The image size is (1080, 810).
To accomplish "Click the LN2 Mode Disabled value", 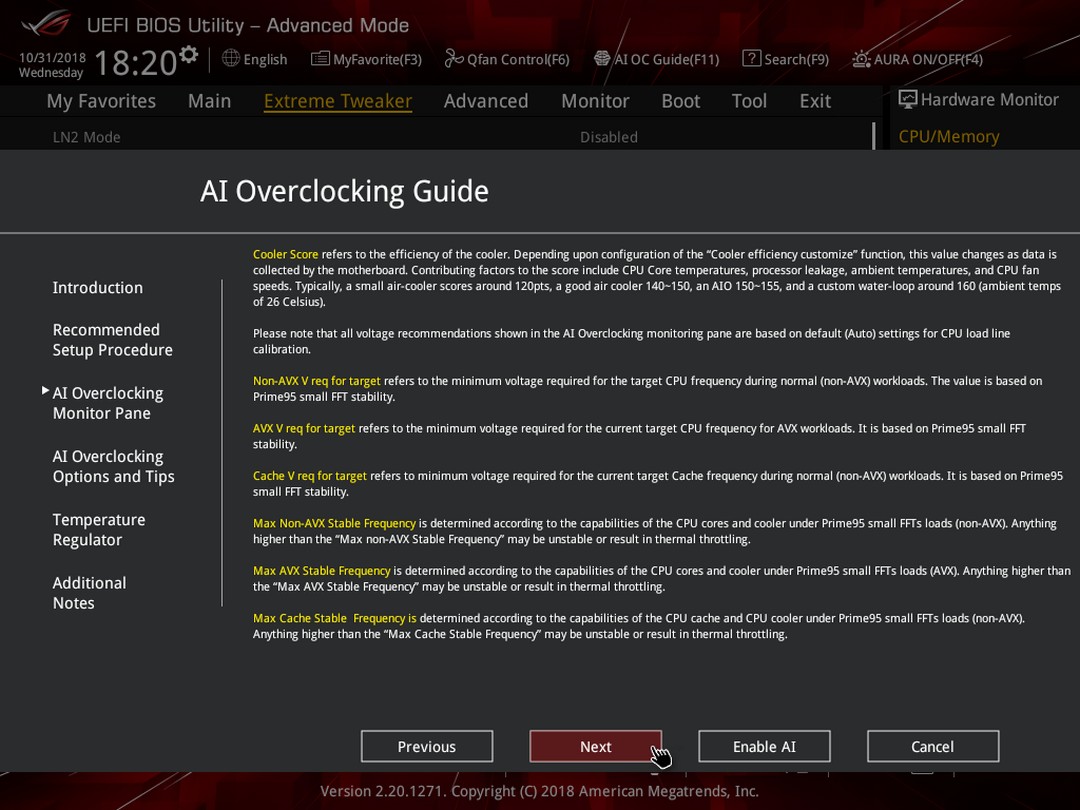I will (x=609, y=137).
